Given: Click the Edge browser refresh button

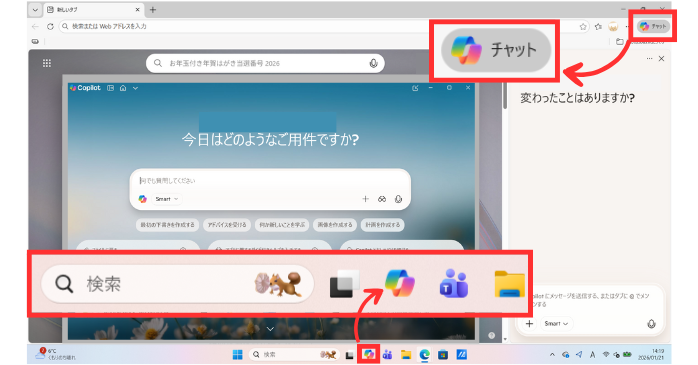Looking at the screenshot, I should (50, 26).
